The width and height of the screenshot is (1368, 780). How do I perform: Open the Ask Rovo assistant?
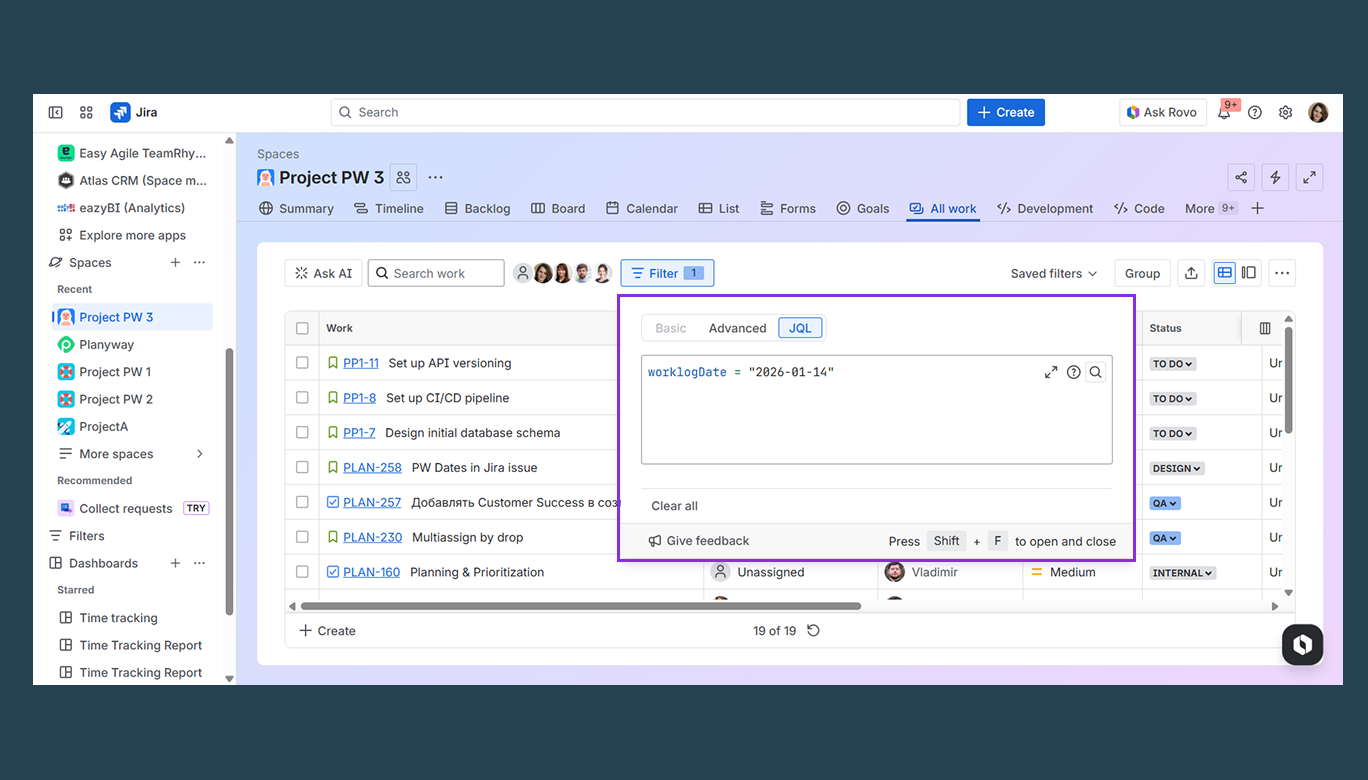point(1162,112)
